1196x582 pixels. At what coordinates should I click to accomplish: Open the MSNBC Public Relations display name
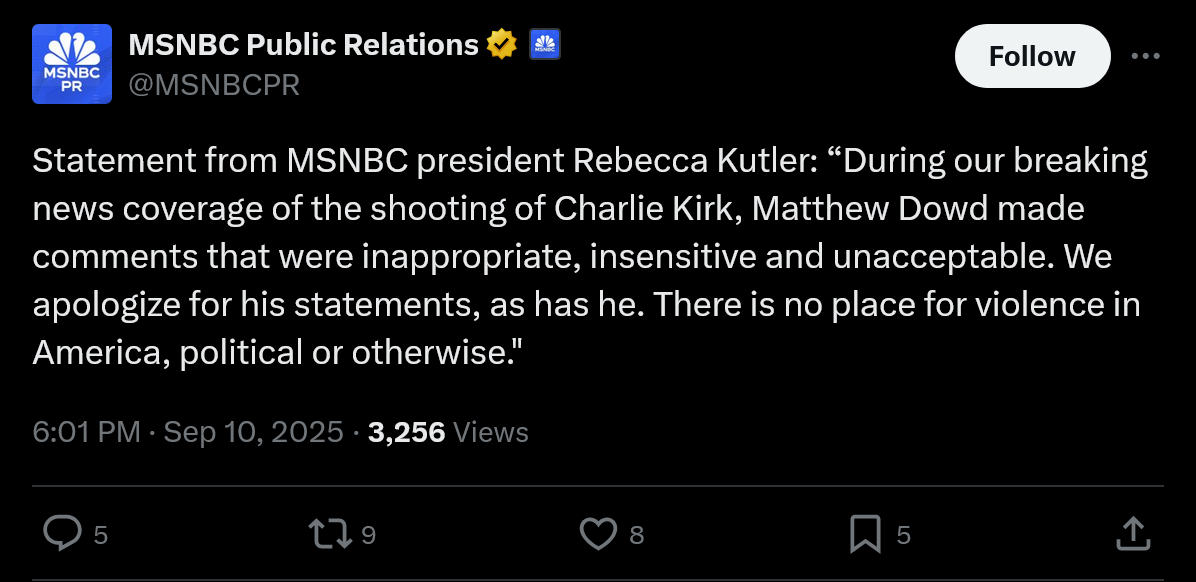[x=303, y=44]
